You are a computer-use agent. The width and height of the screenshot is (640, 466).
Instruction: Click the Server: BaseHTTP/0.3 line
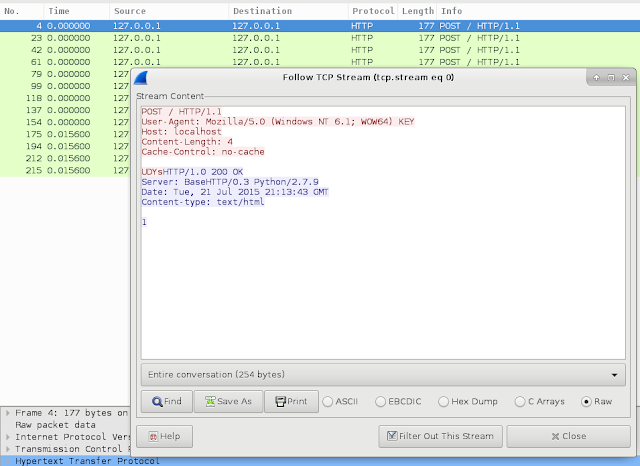(230, 182)
